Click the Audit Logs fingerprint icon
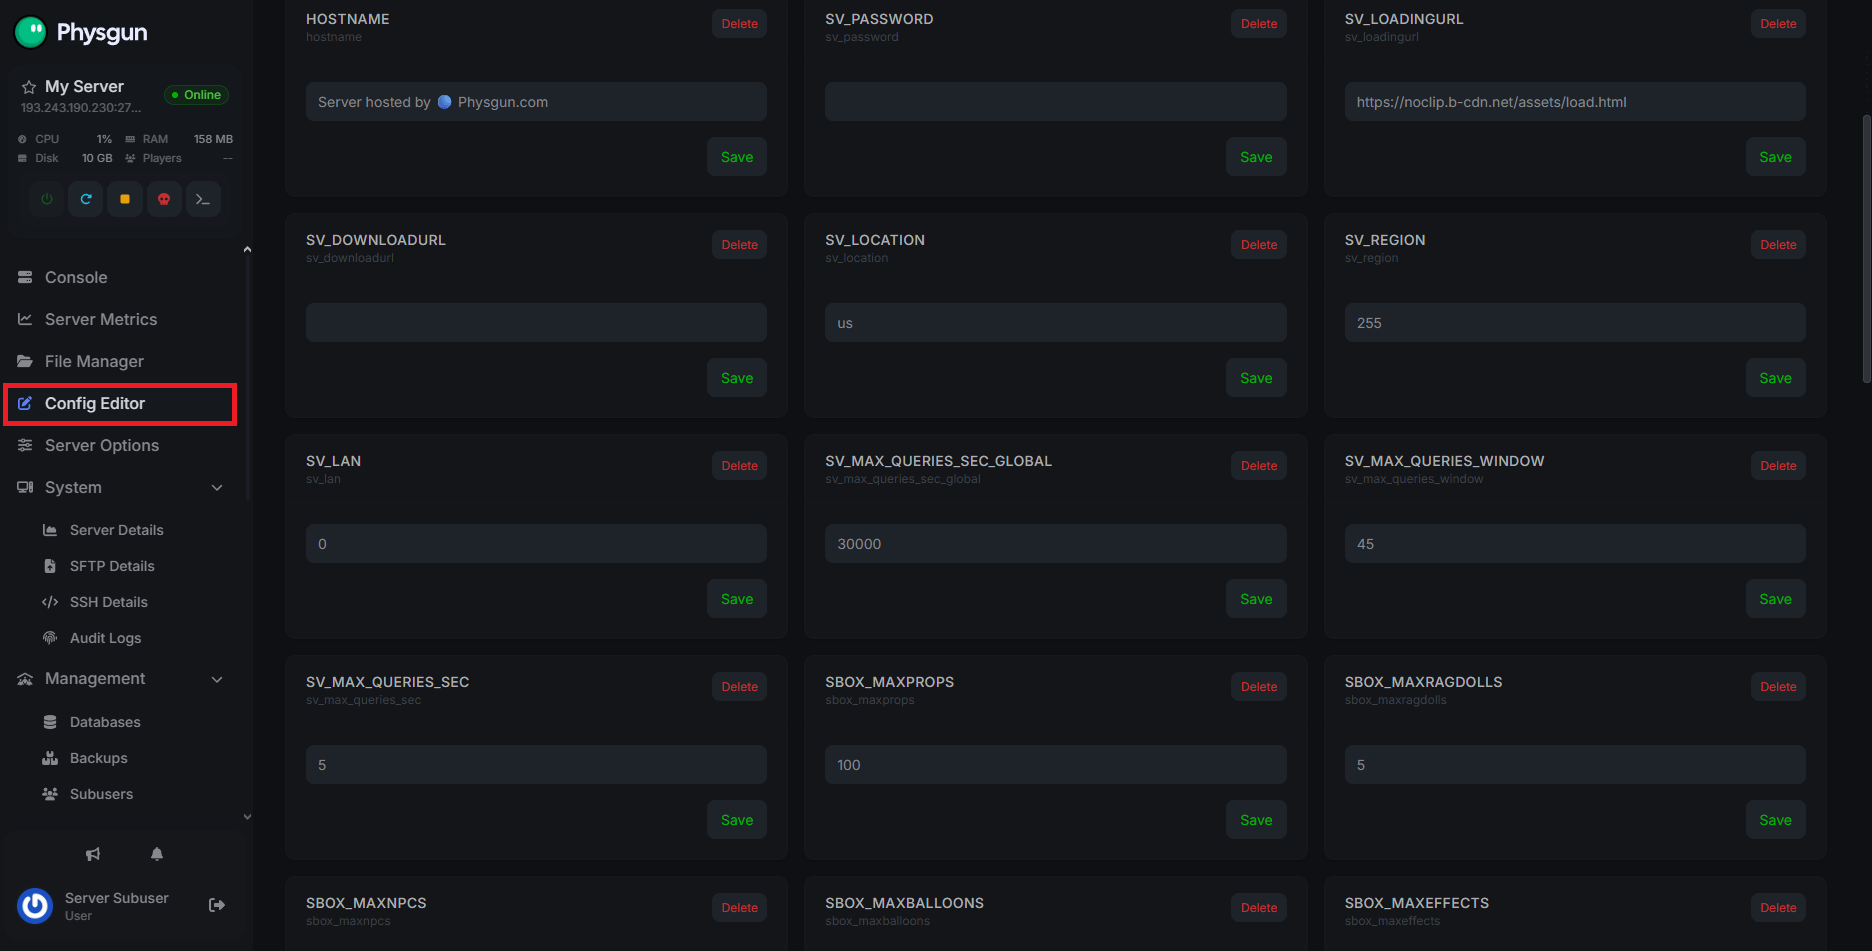The width and height of the screenshot is (1872, 951). click(x=50, y=638)
